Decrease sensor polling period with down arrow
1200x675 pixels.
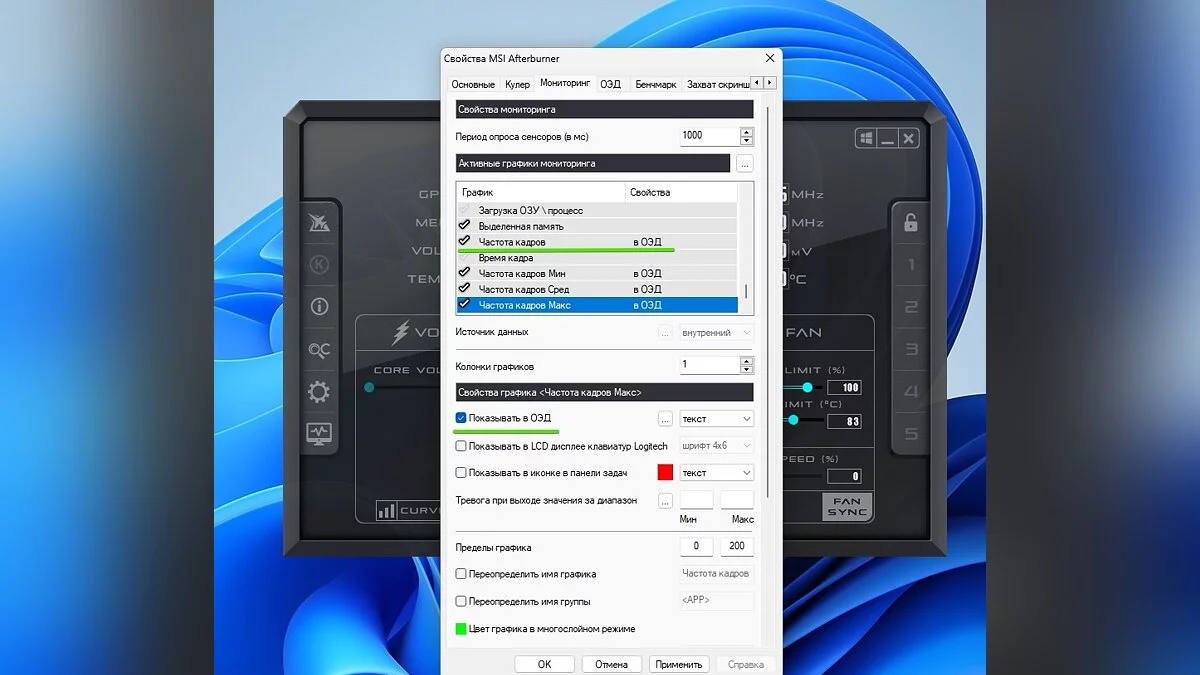746,140
